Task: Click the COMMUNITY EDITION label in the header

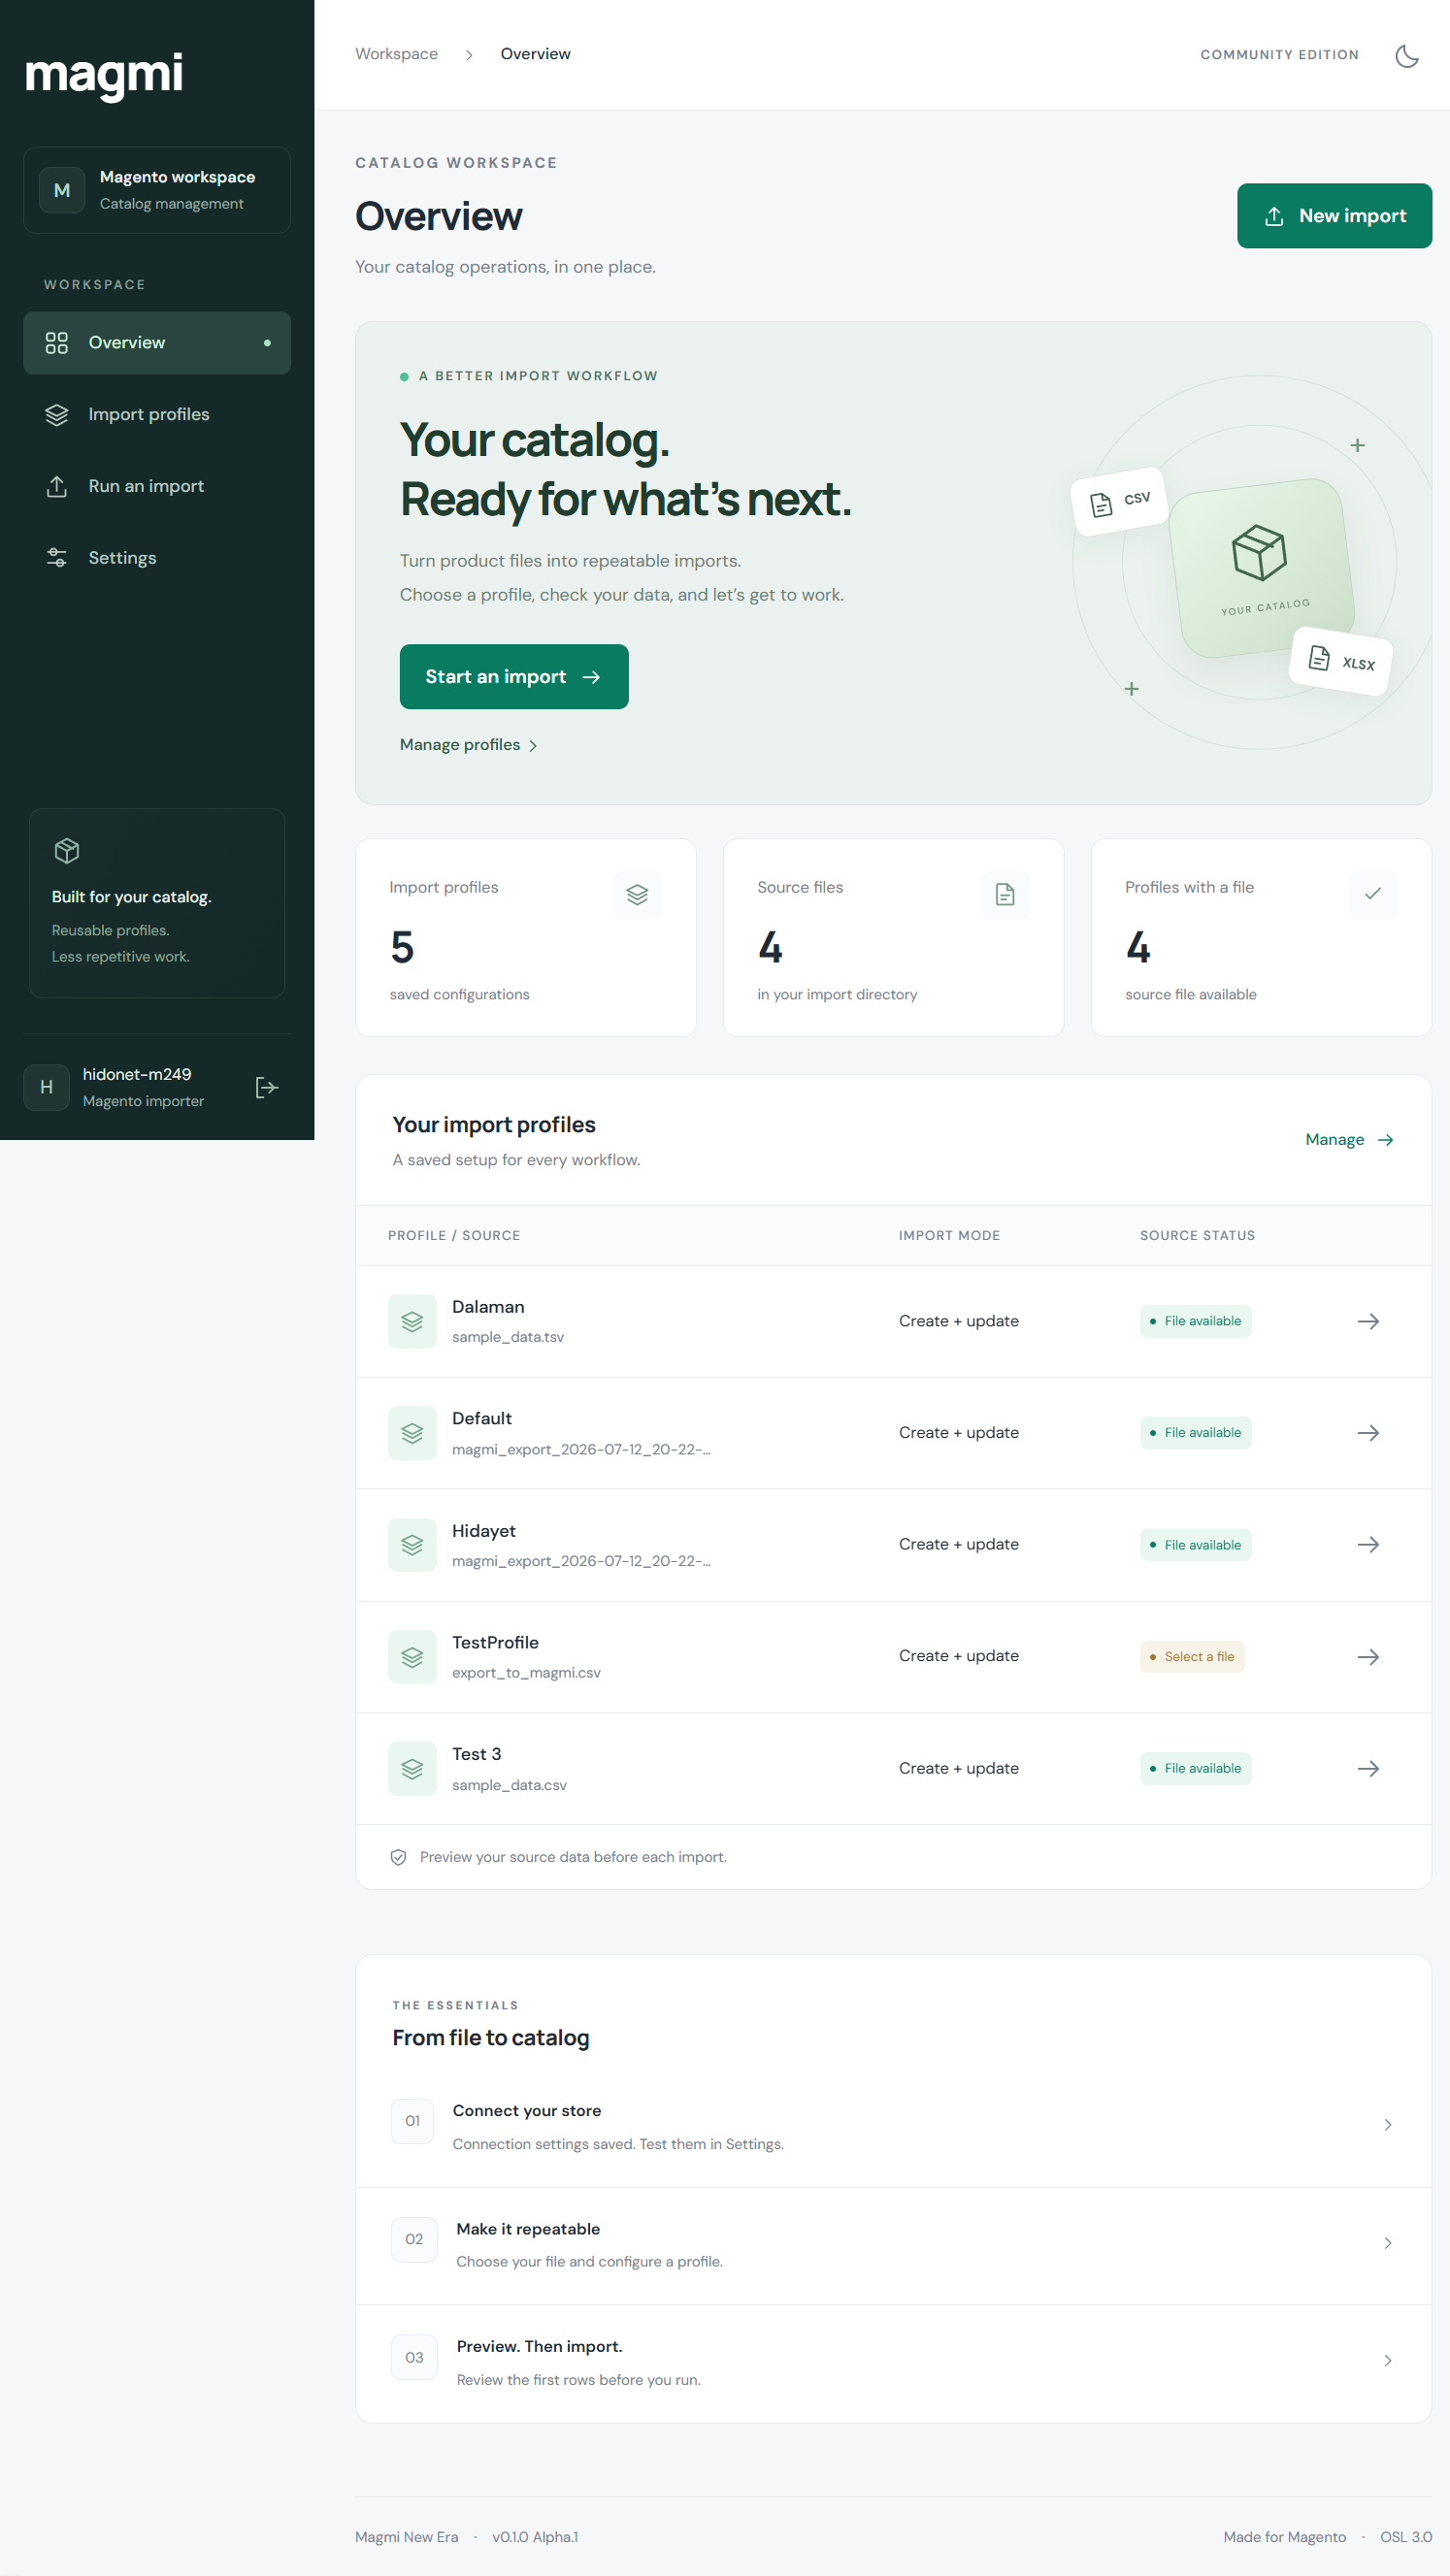Action: click(1279, 55)
